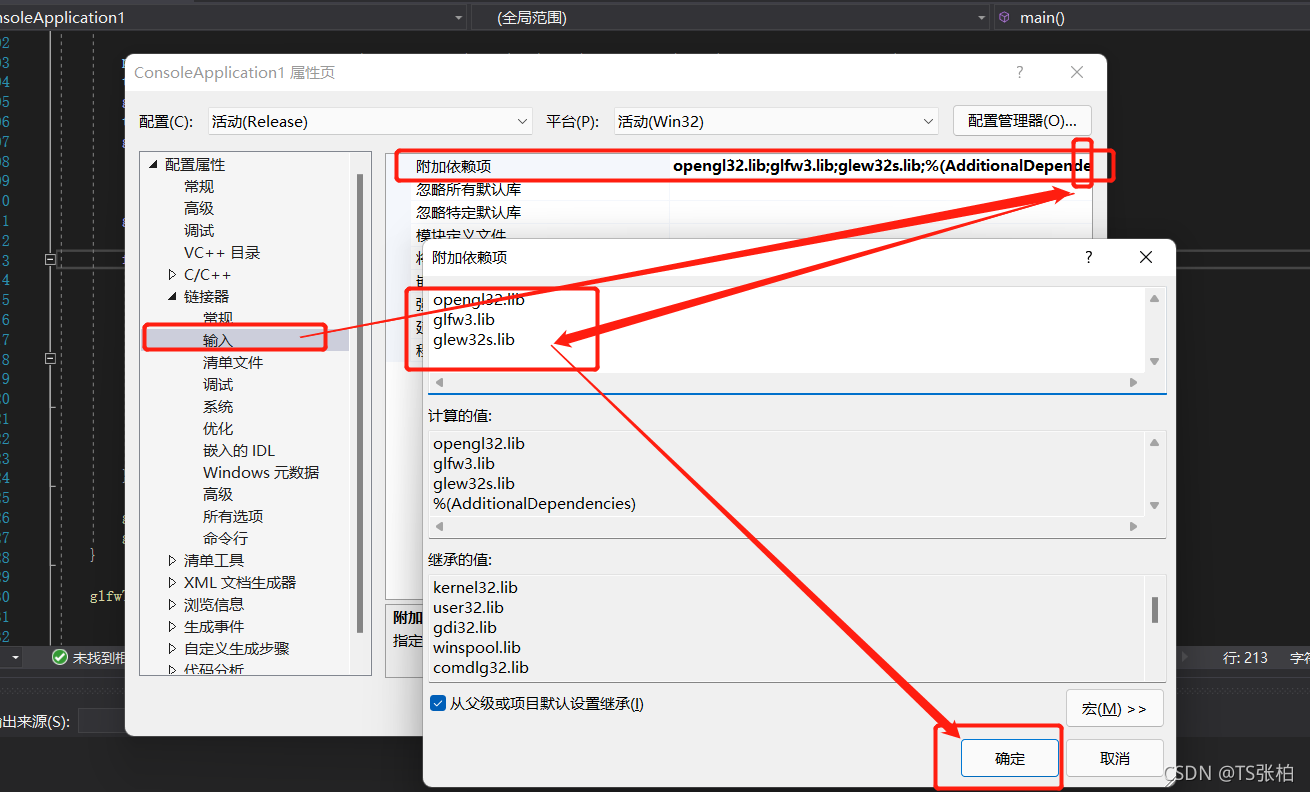Click the 宏(M) >> button
Viewport: 1310px width, 792px height.
pyautogui.click(x=1115, y=708)
